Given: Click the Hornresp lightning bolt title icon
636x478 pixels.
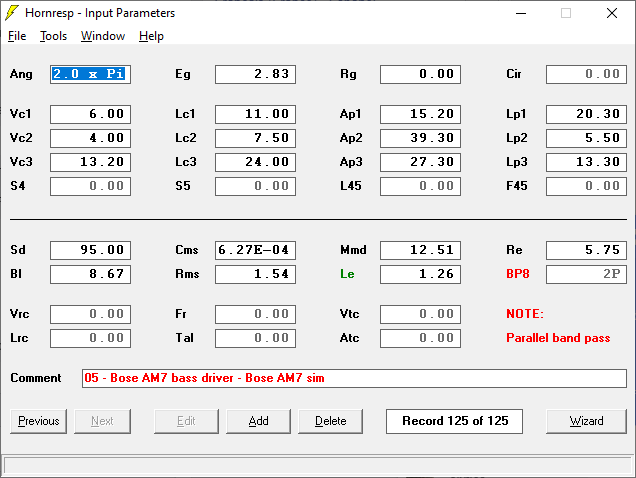Looking at the screenshot, I should coord(12,13).
